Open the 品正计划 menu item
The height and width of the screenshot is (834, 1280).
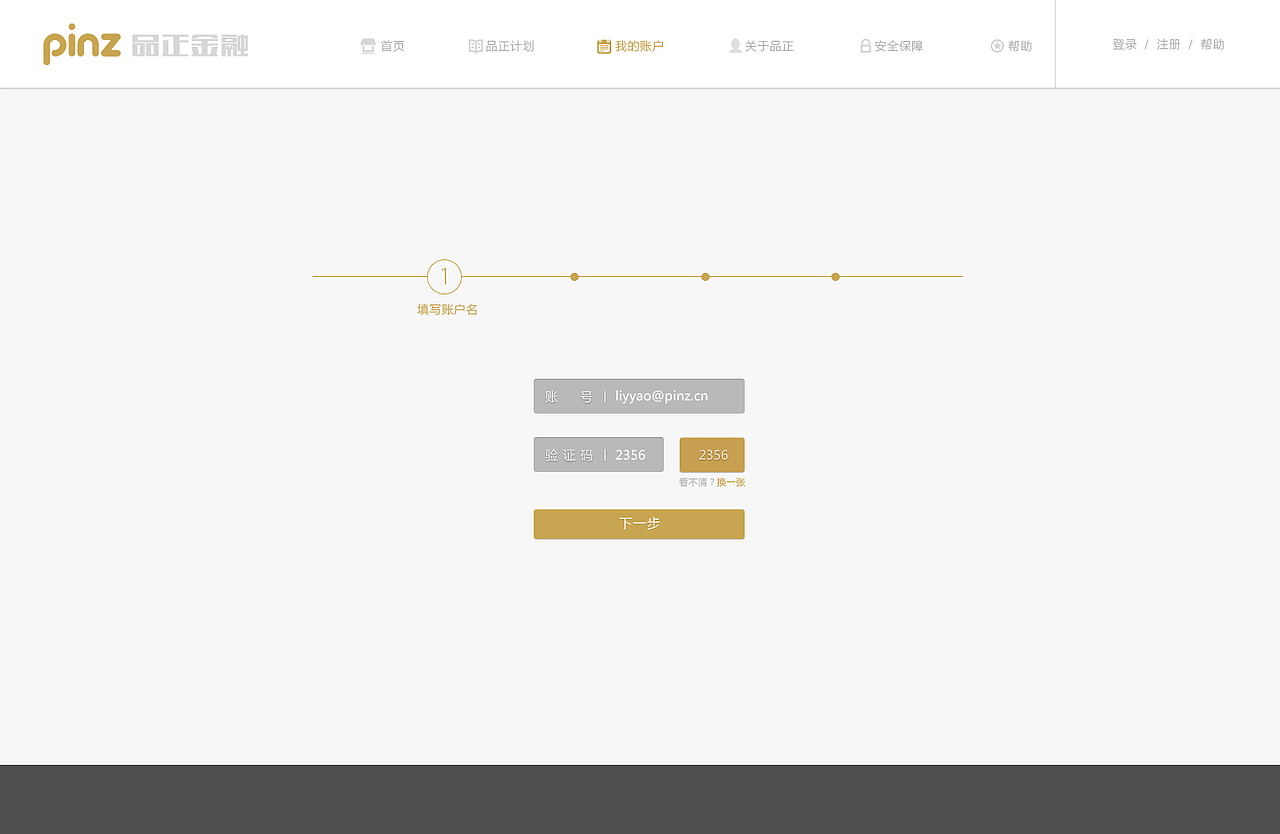point(510,46)
